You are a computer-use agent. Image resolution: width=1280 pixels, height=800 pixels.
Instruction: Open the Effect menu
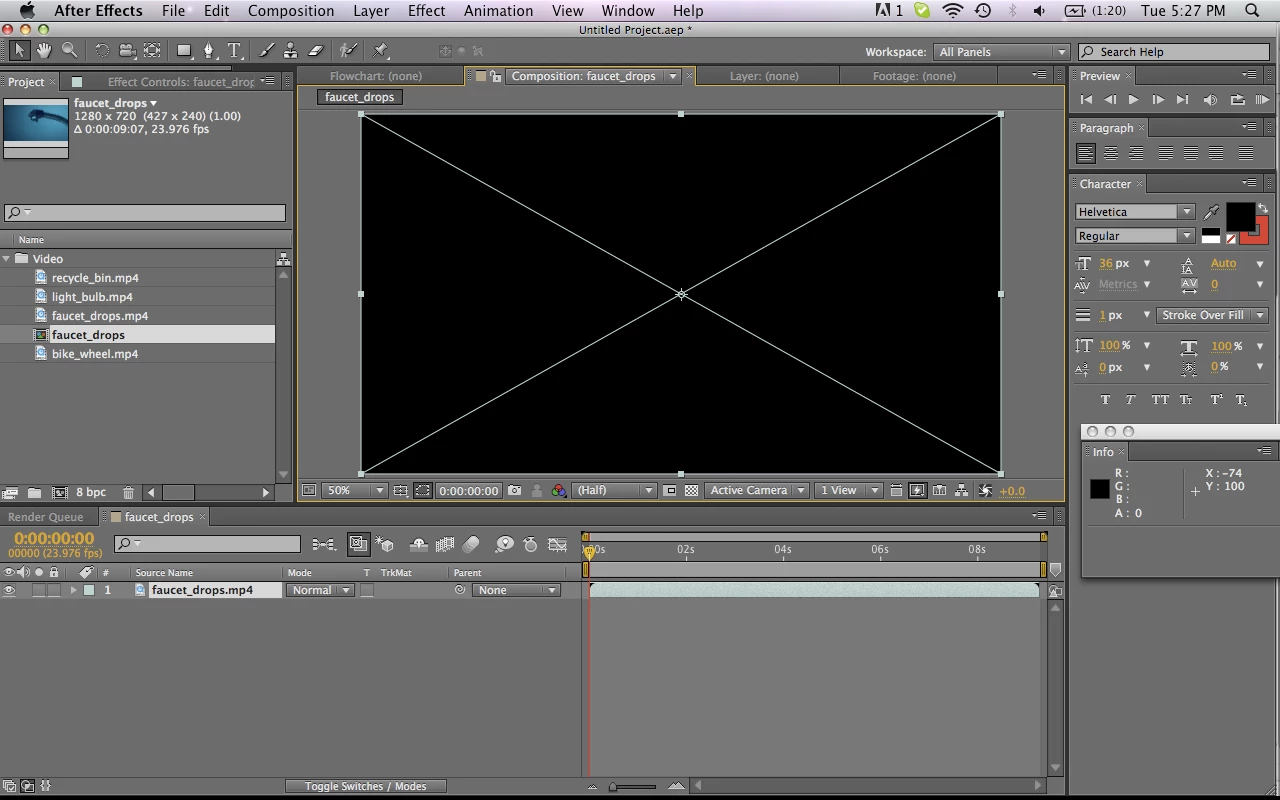tap(426, 11)
